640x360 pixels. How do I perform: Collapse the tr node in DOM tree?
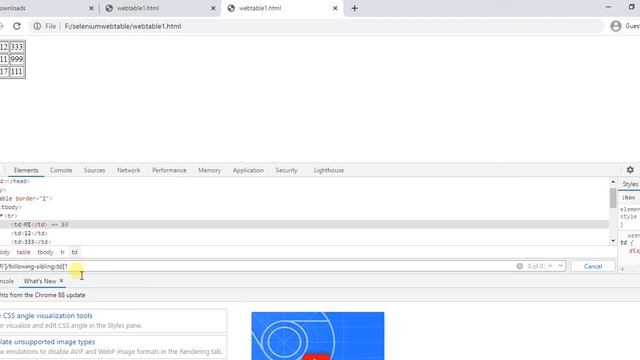pos(2,216)
